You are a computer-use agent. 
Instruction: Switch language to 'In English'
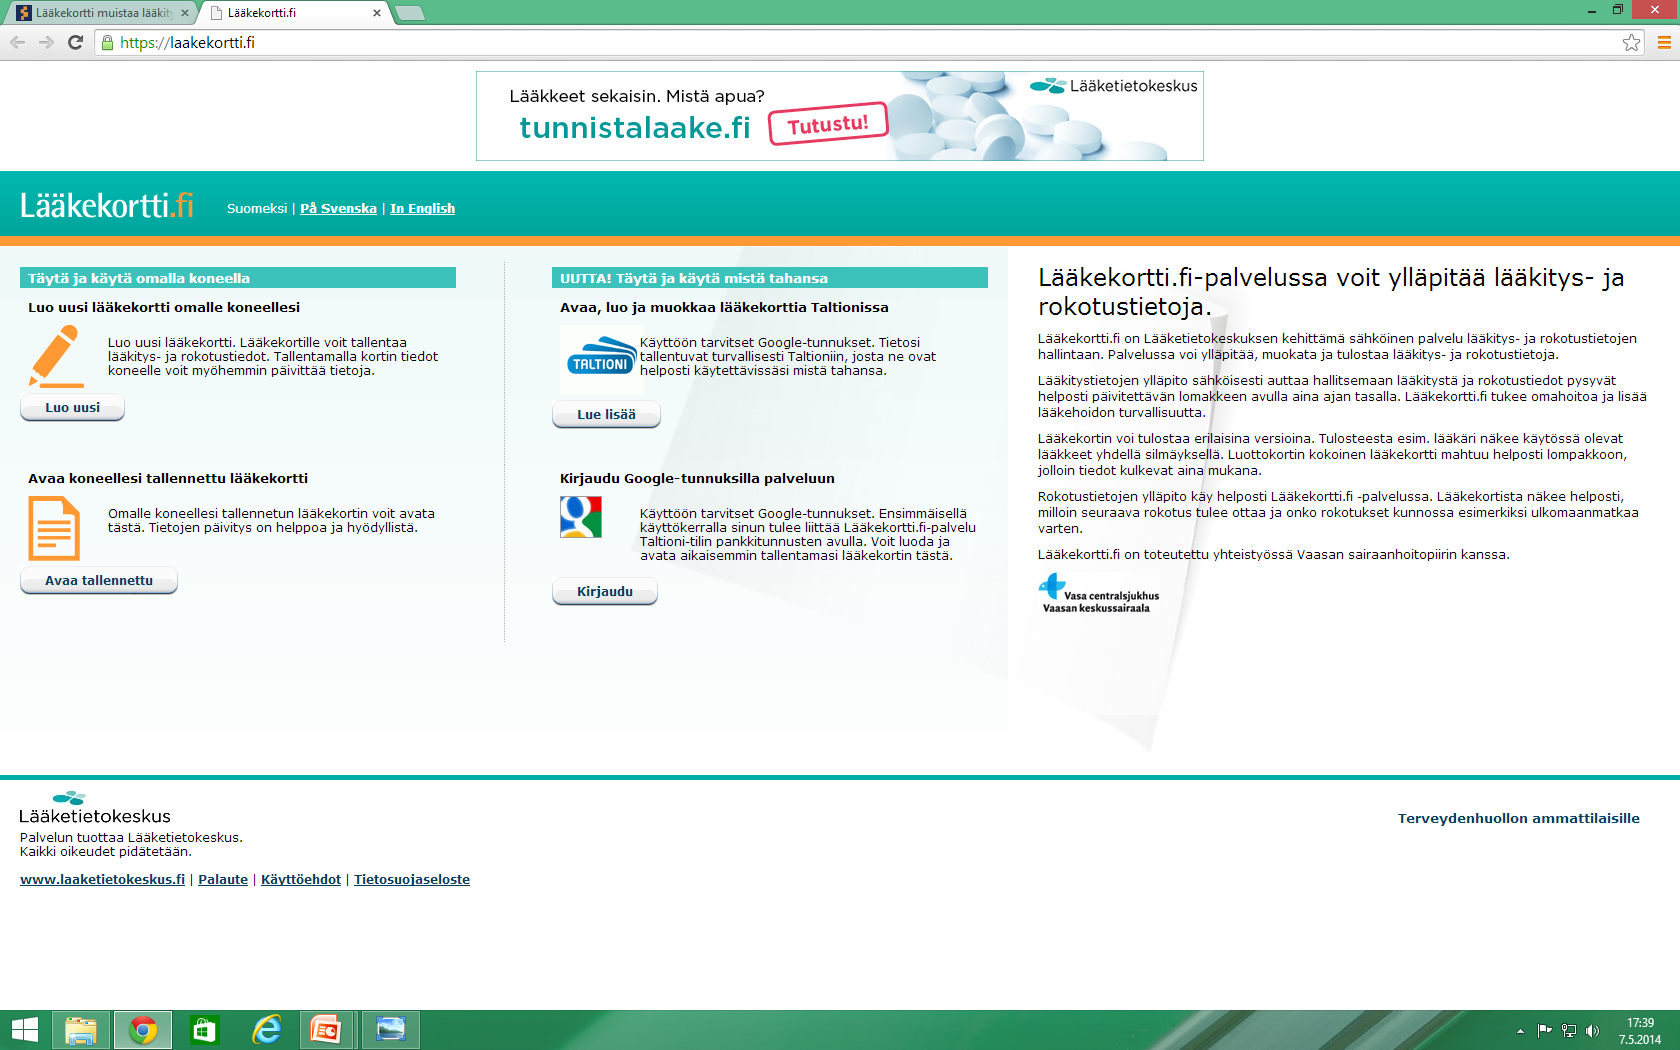[x=422, y=208]
